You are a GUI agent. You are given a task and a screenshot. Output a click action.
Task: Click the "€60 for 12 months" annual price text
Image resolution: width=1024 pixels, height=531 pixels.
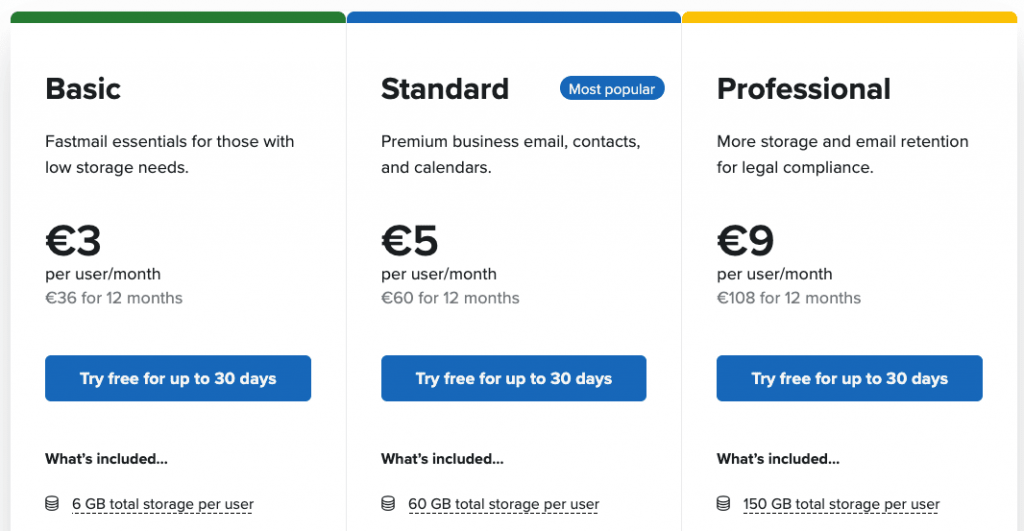(450, 298)
